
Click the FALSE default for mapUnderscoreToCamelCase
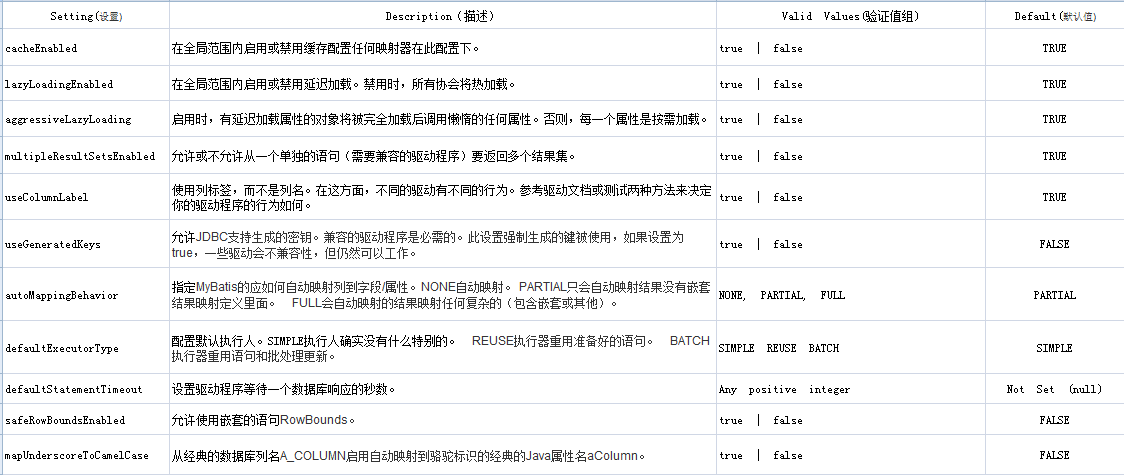click(1054, 456)
